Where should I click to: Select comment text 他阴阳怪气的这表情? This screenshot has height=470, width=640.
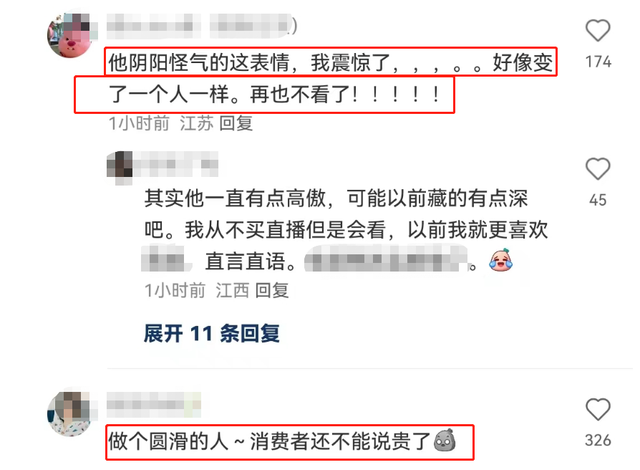(199, 62)
